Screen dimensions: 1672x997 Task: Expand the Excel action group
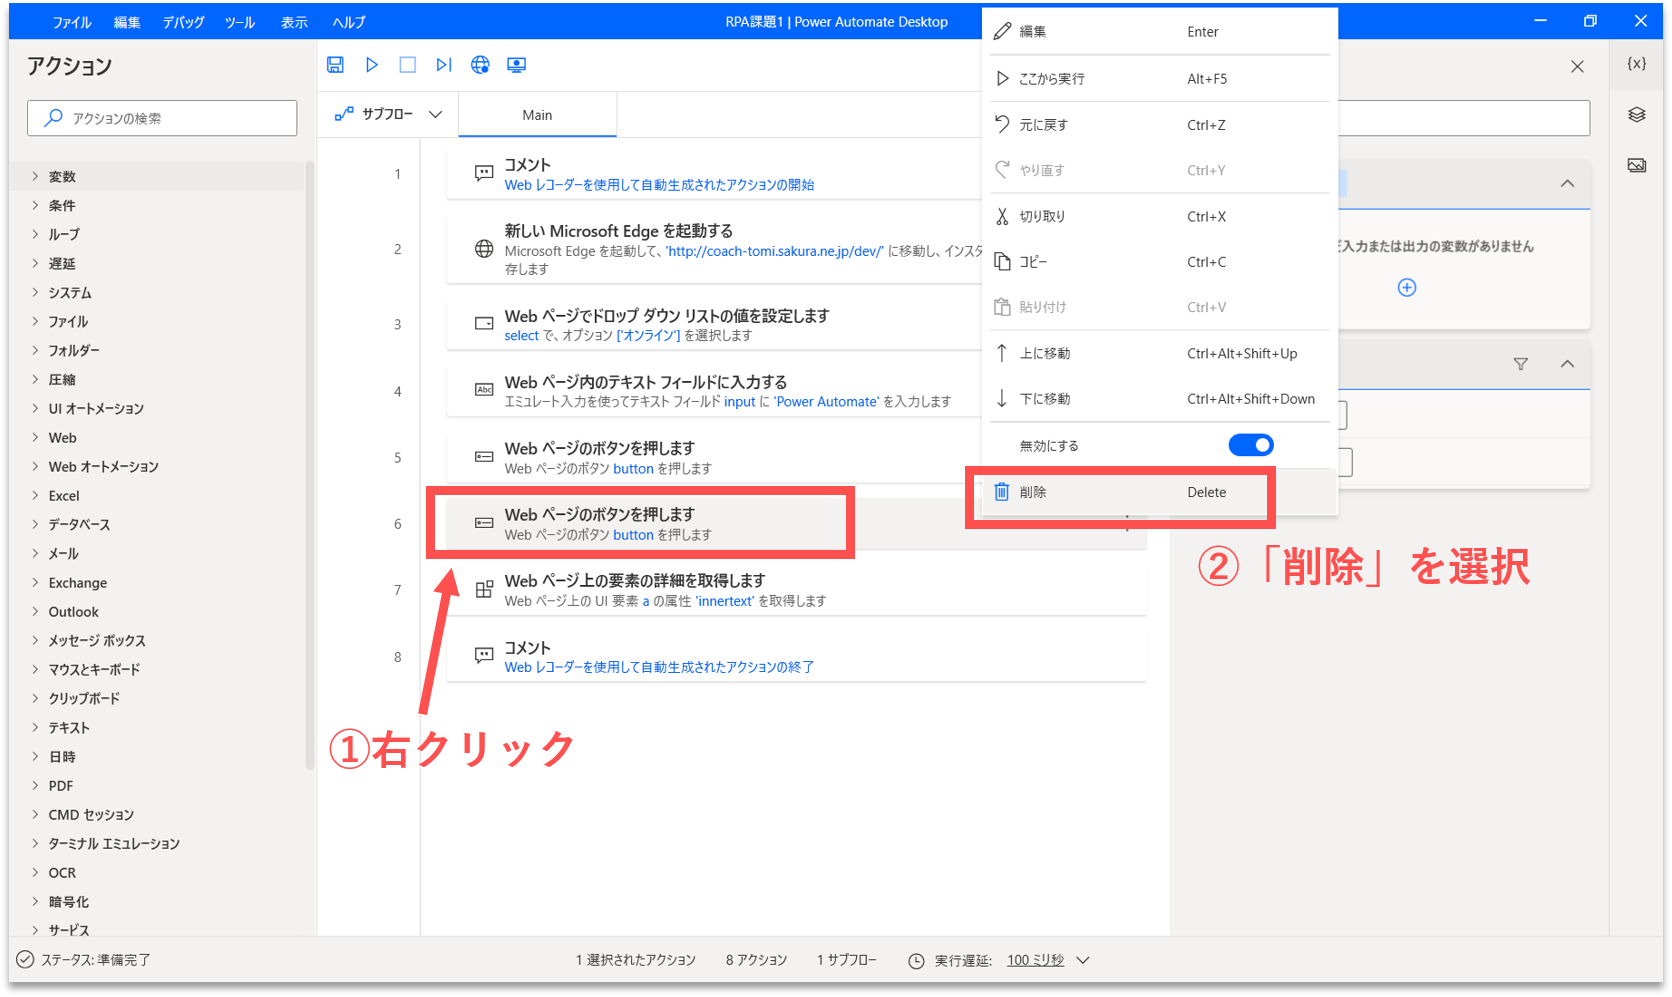tap(64, 496)
